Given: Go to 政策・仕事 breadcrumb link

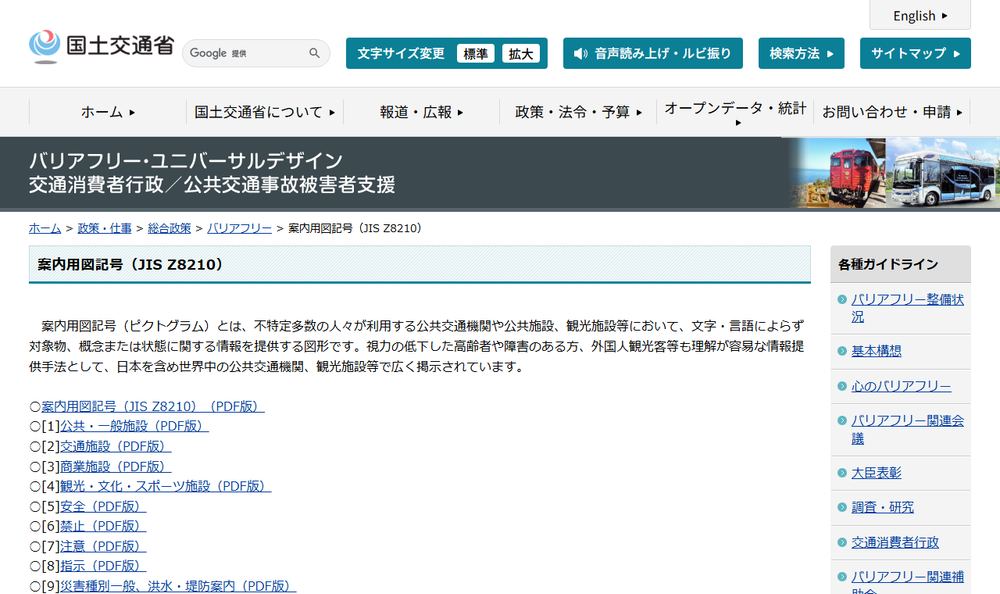Looking at the screenshot, I should tap(105, 228).
